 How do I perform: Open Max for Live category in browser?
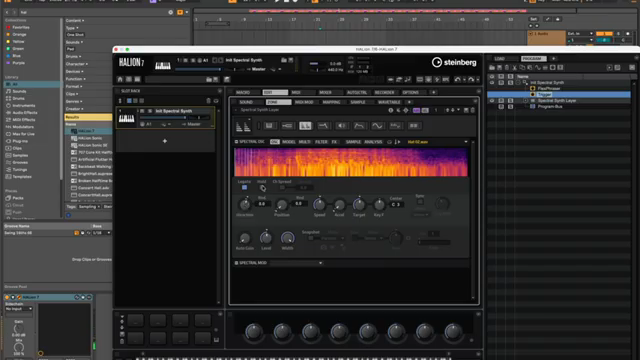[23, 134]
